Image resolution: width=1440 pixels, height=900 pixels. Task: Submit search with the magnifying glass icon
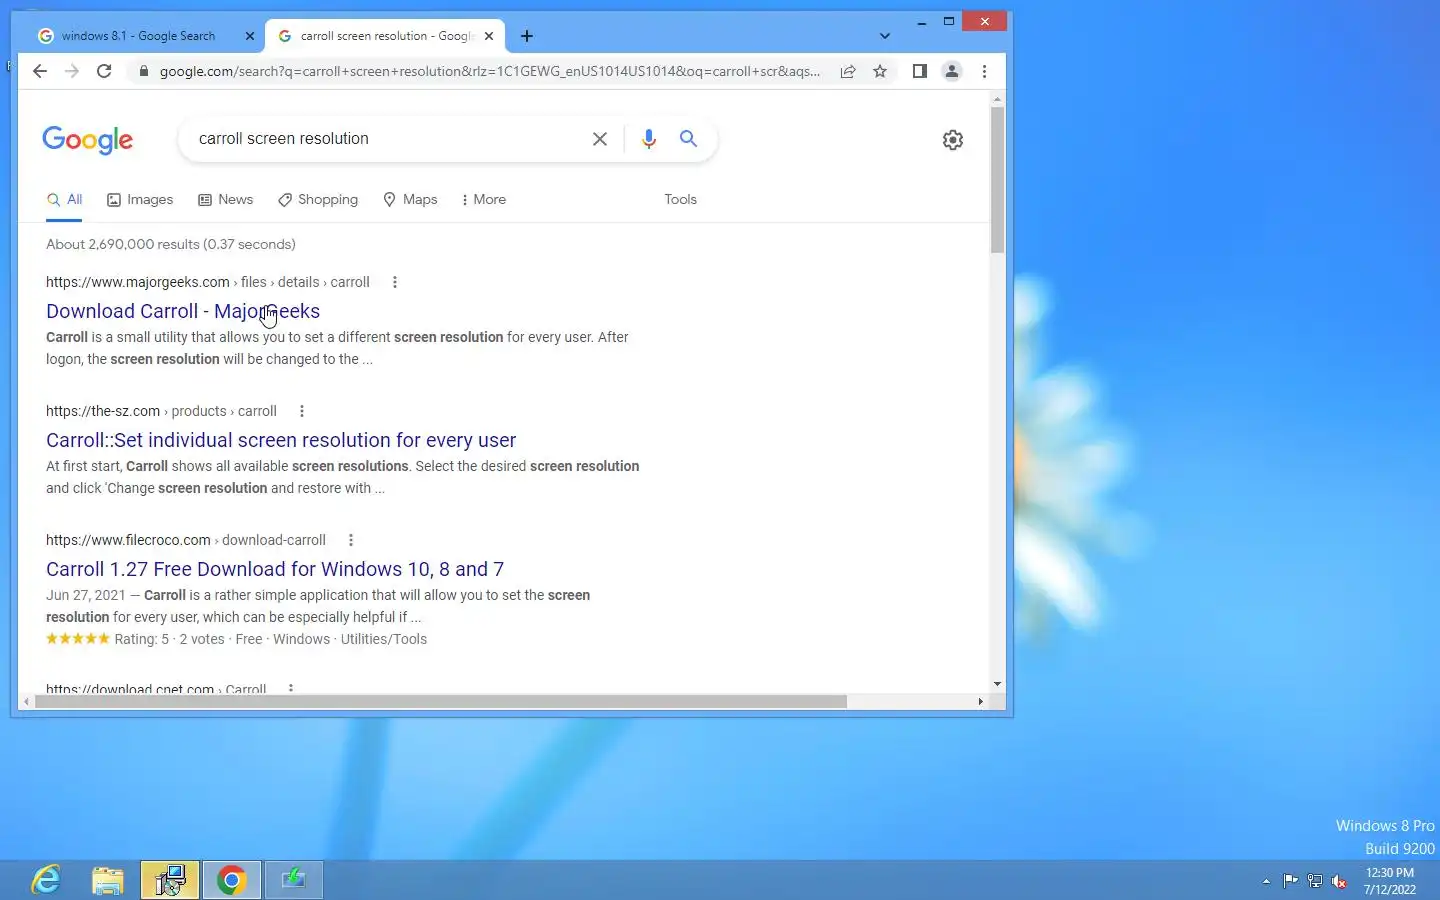688,139
